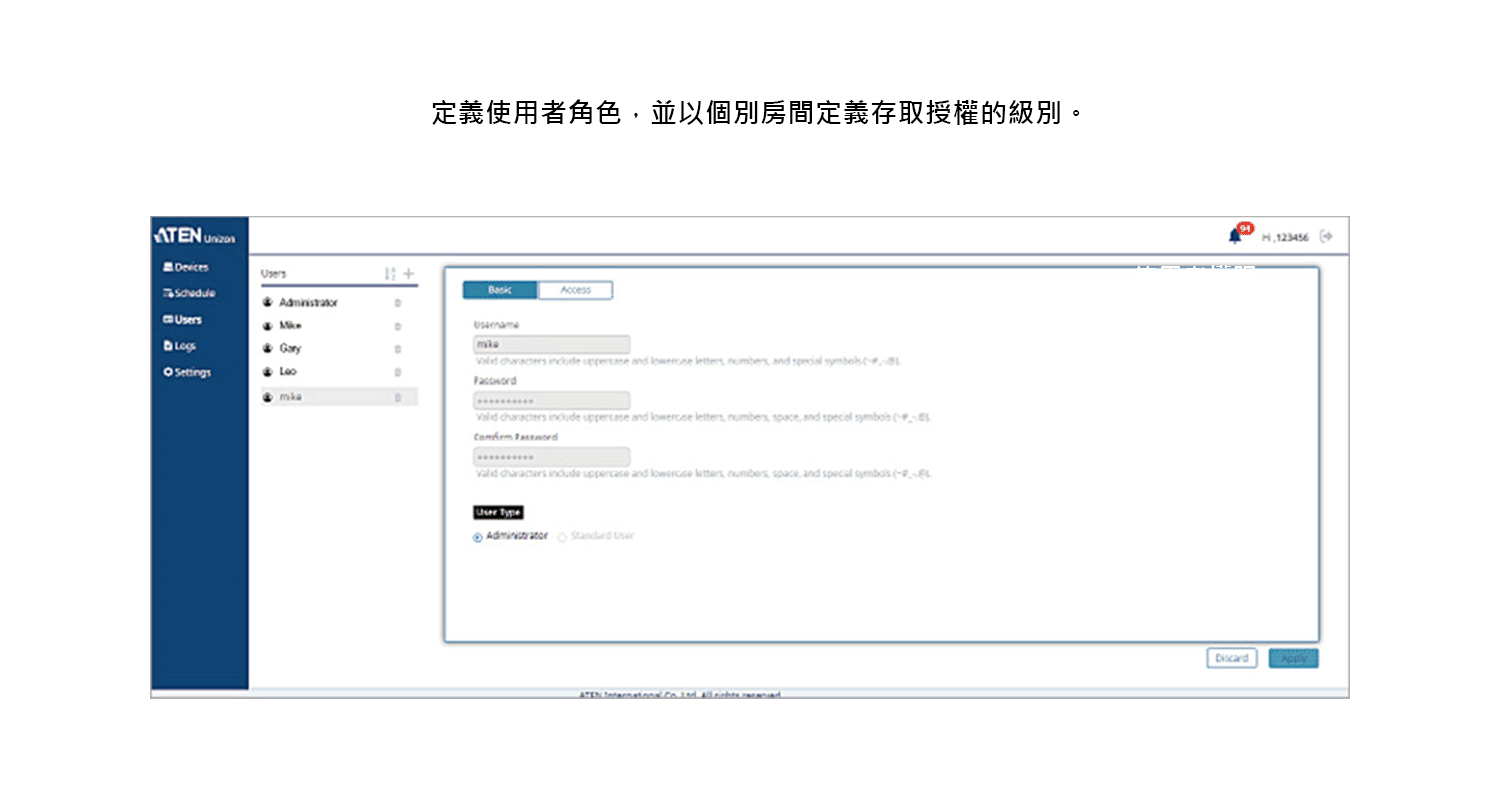This screenshot has height=800, width=1500.
Task: Add a new user with the plus icon
Action: coord(408,272)
